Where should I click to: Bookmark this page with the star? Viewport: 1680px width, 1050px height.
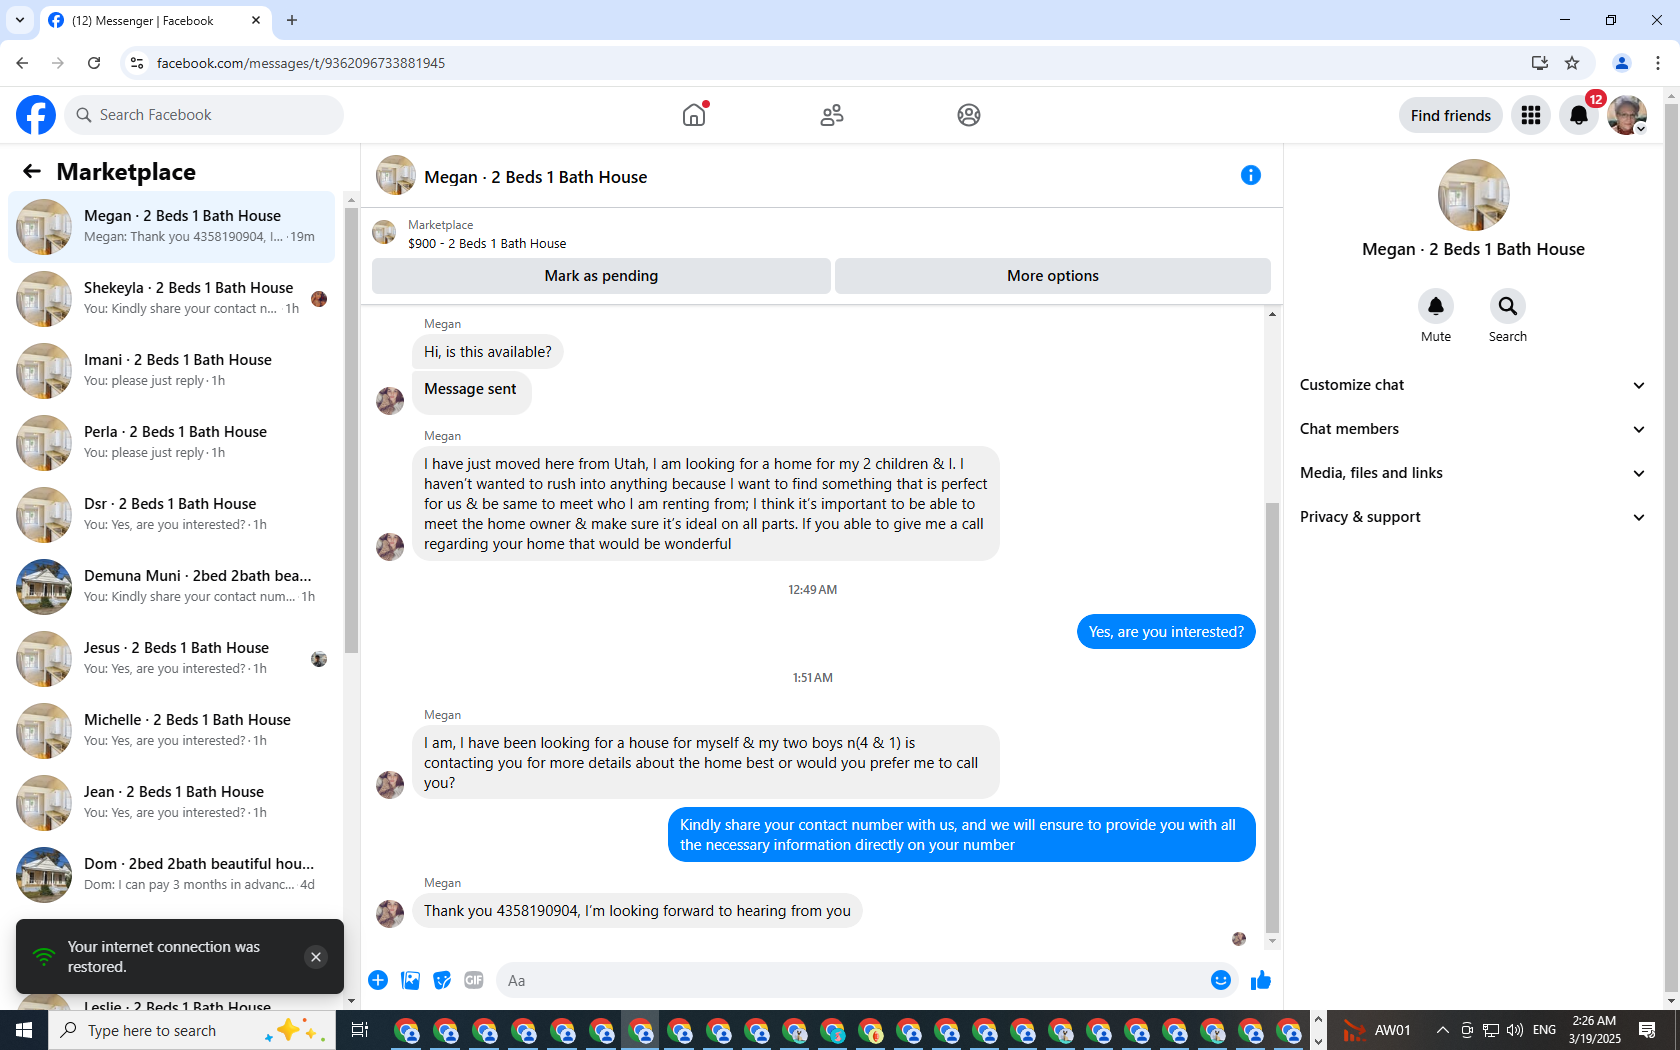[1572, 63]
